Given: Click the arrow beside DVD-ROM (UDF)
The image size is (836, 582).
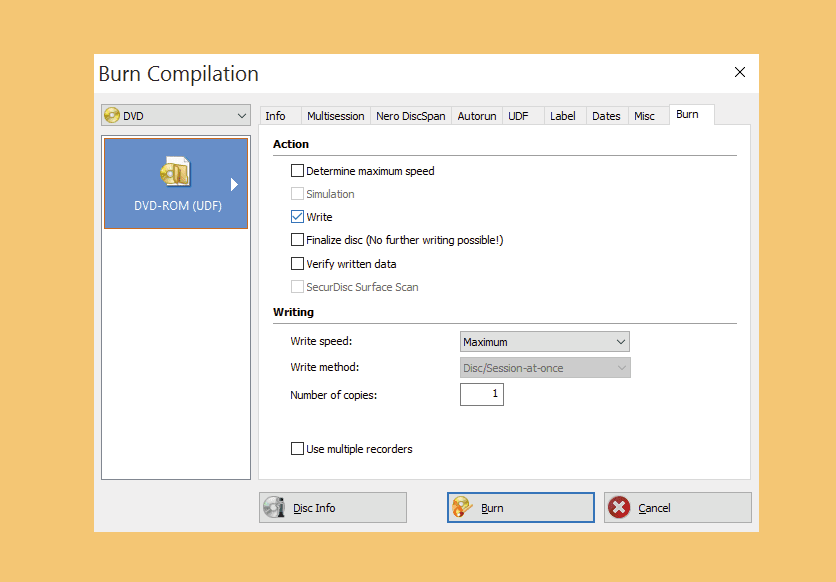Looking at the screenshot, I should click(234, 184).
